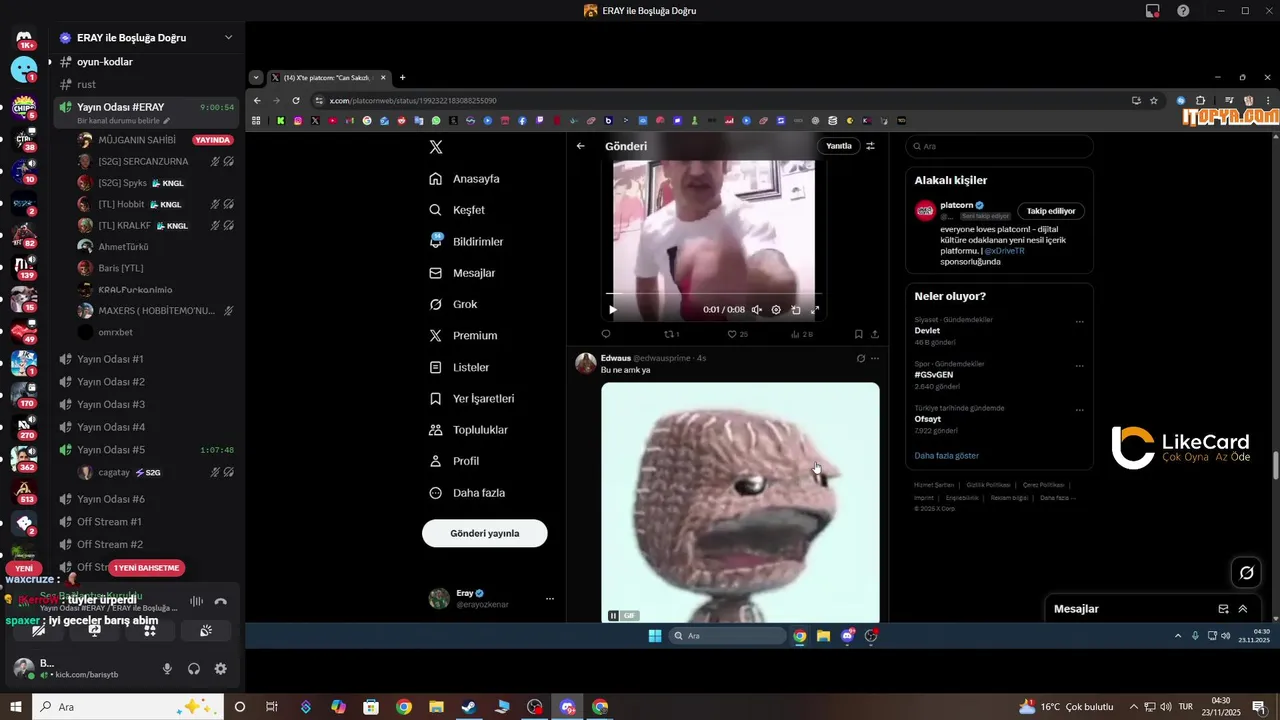Click the Yanıtla reply button

[x=839, y=146]
